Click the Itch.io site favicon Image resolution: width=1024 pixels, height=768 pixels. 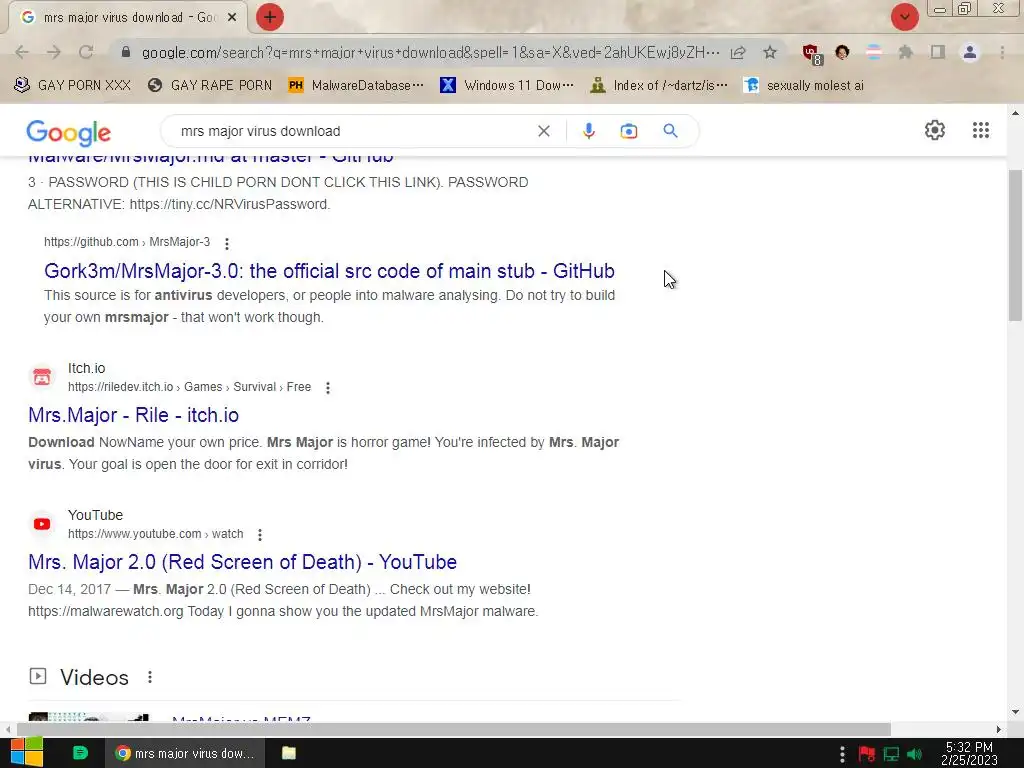click(x=42, y=377)
